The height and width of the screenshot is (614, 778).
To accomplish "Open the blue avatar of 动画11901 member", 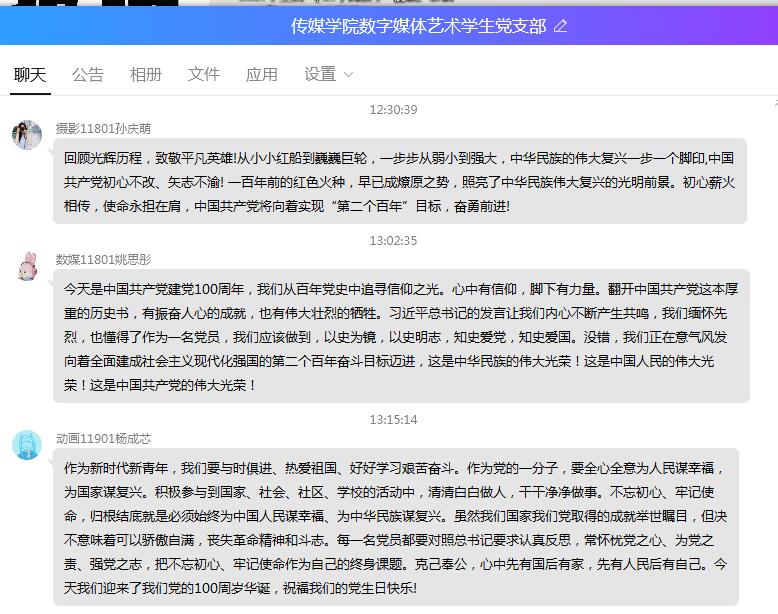I will [27, 445].
